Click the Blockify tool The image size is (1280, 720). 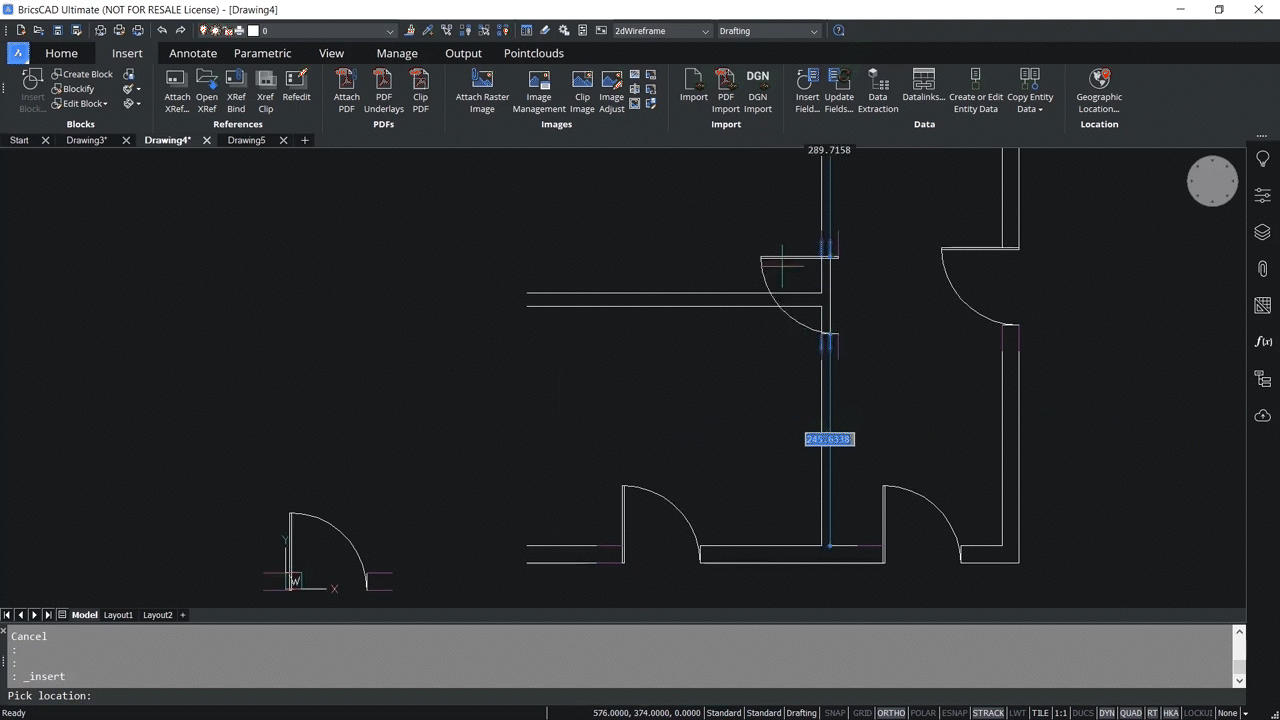72,89
